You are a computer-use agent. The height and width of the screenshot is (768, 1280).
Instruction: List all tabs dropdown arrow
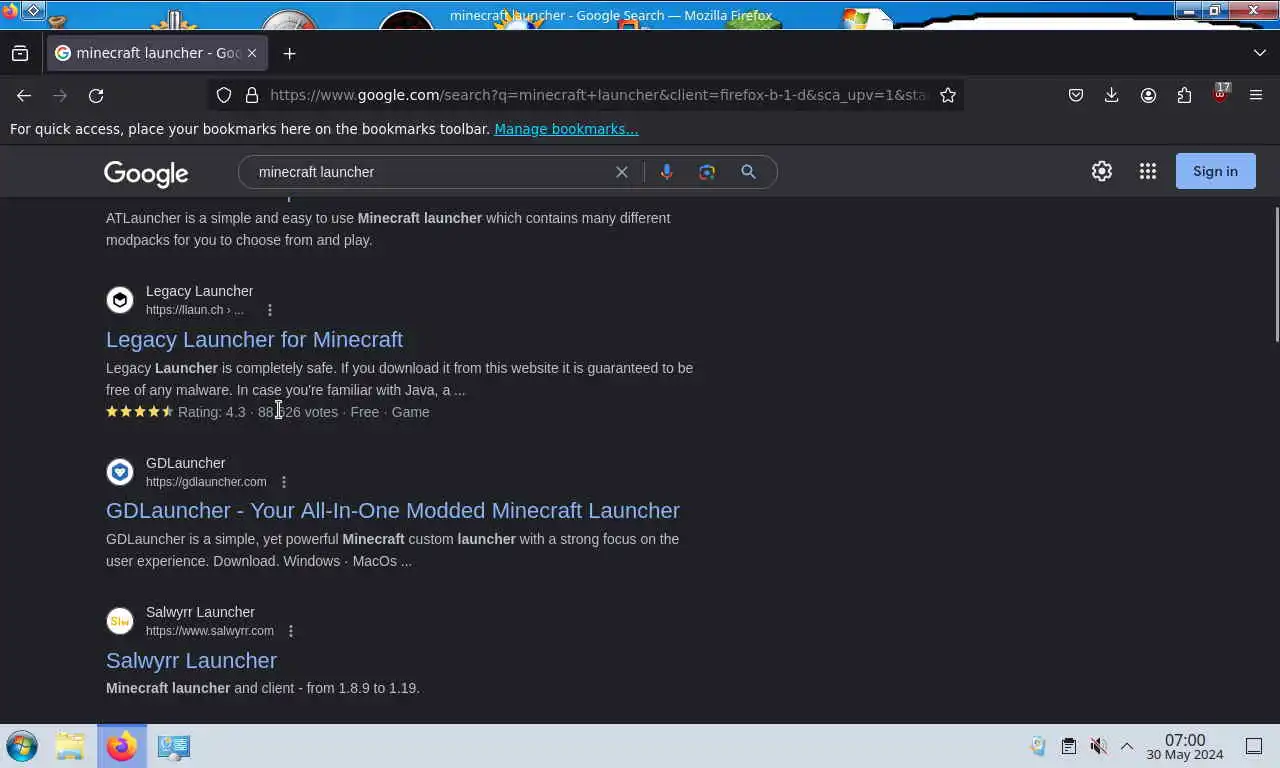(x=1259, y=53)
